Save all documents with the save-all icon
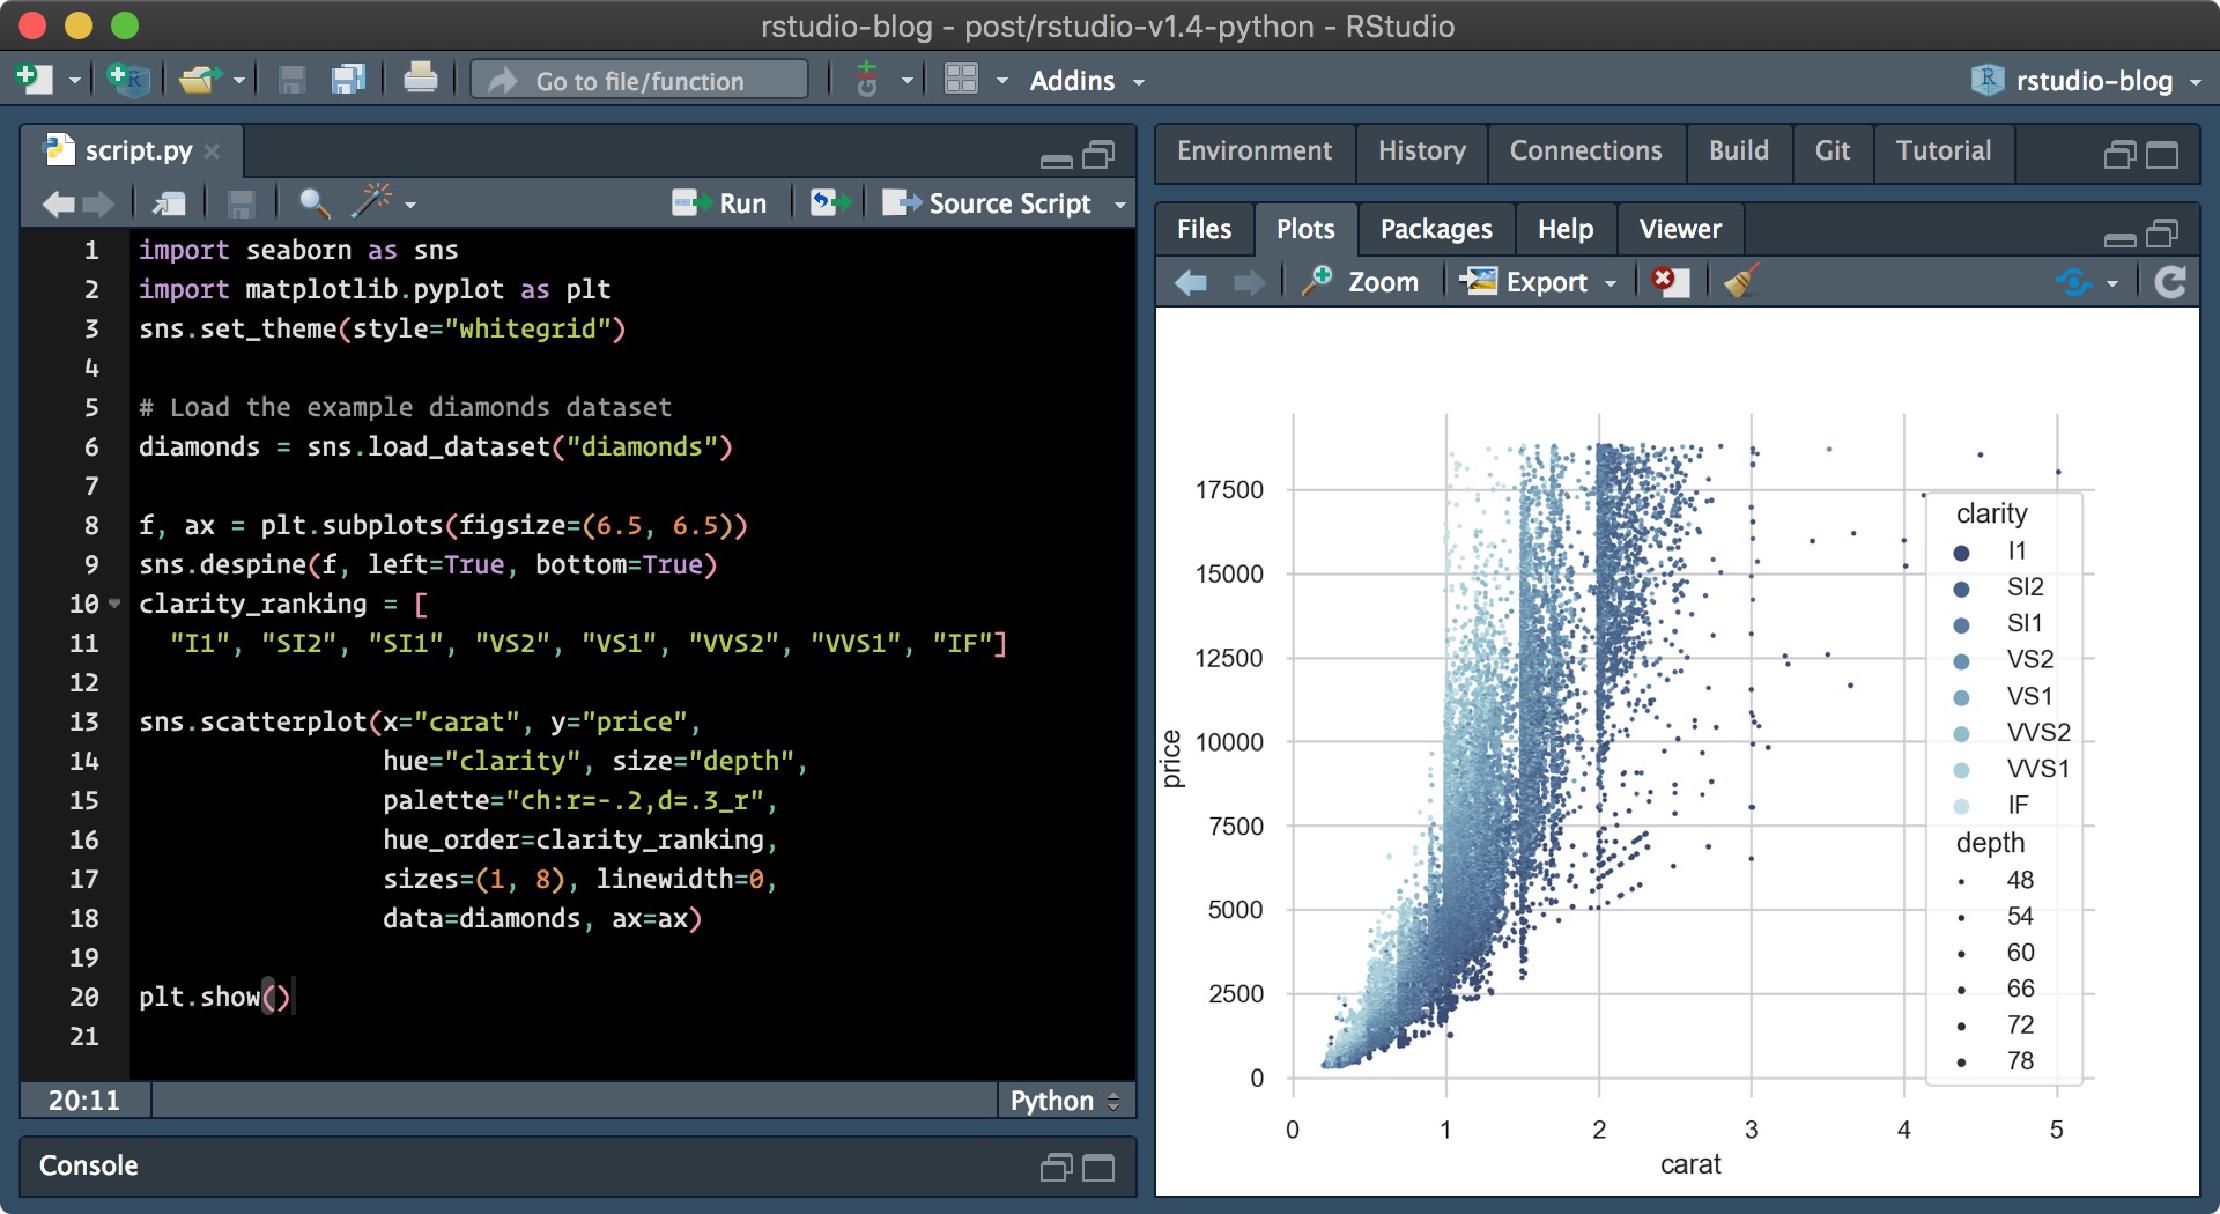The width and height of the screenshot is (2220, 1214). (347, 79)
